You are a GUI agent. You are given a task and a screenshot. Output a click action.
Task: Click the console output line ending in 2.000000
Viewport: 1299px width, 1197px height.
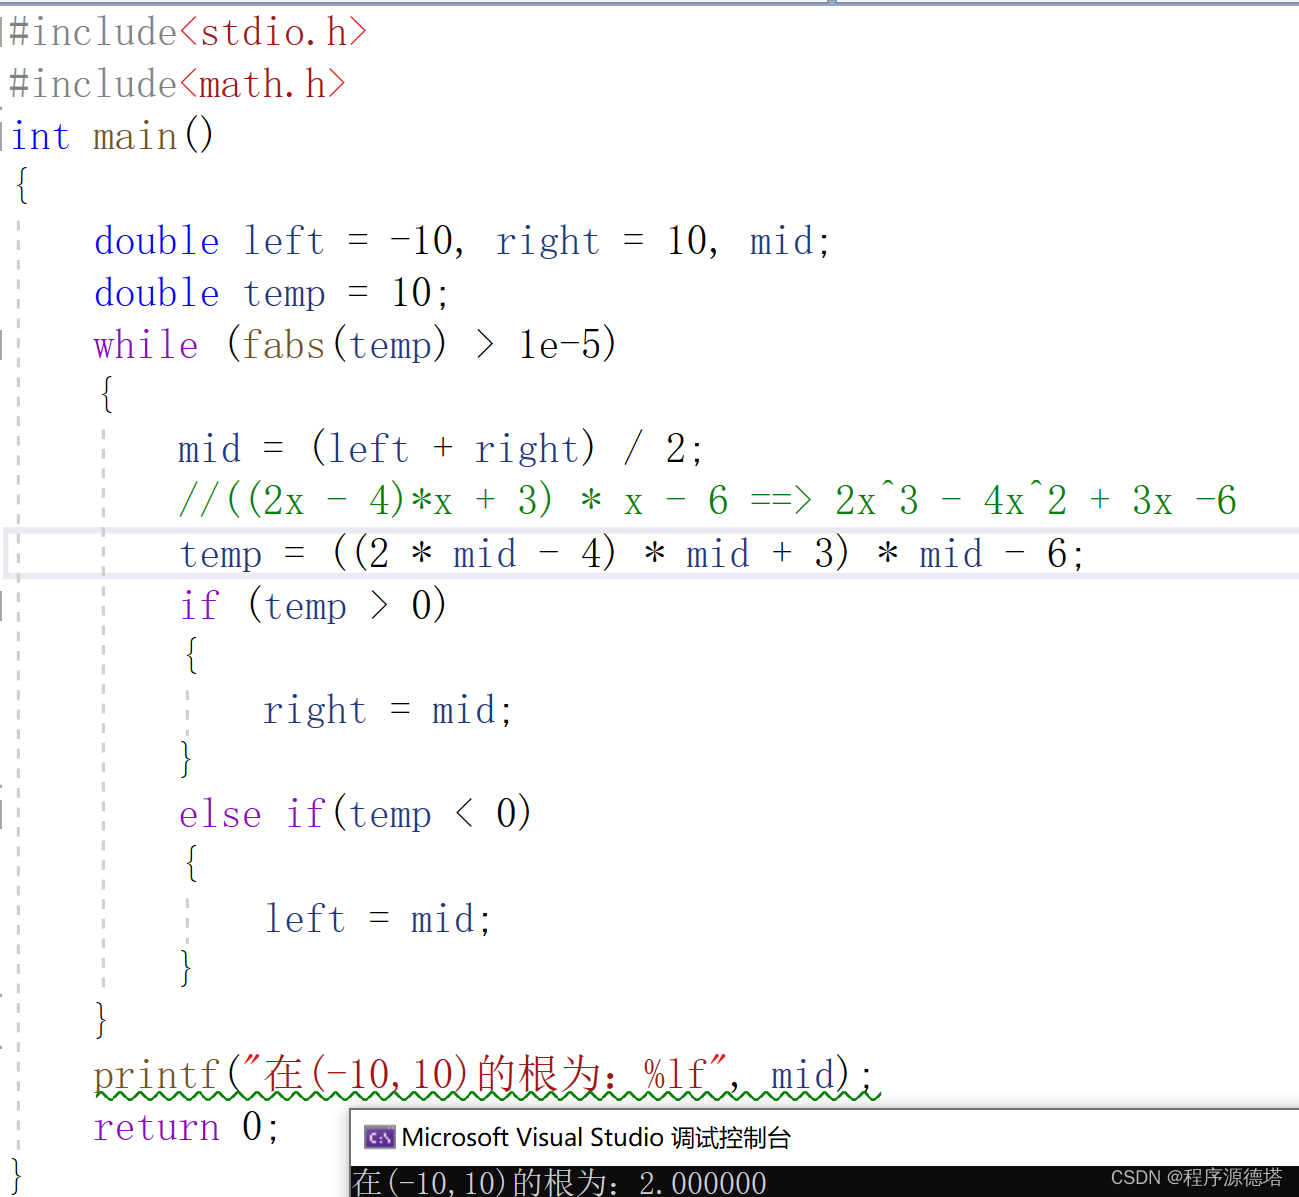(x=559, y=1183)
